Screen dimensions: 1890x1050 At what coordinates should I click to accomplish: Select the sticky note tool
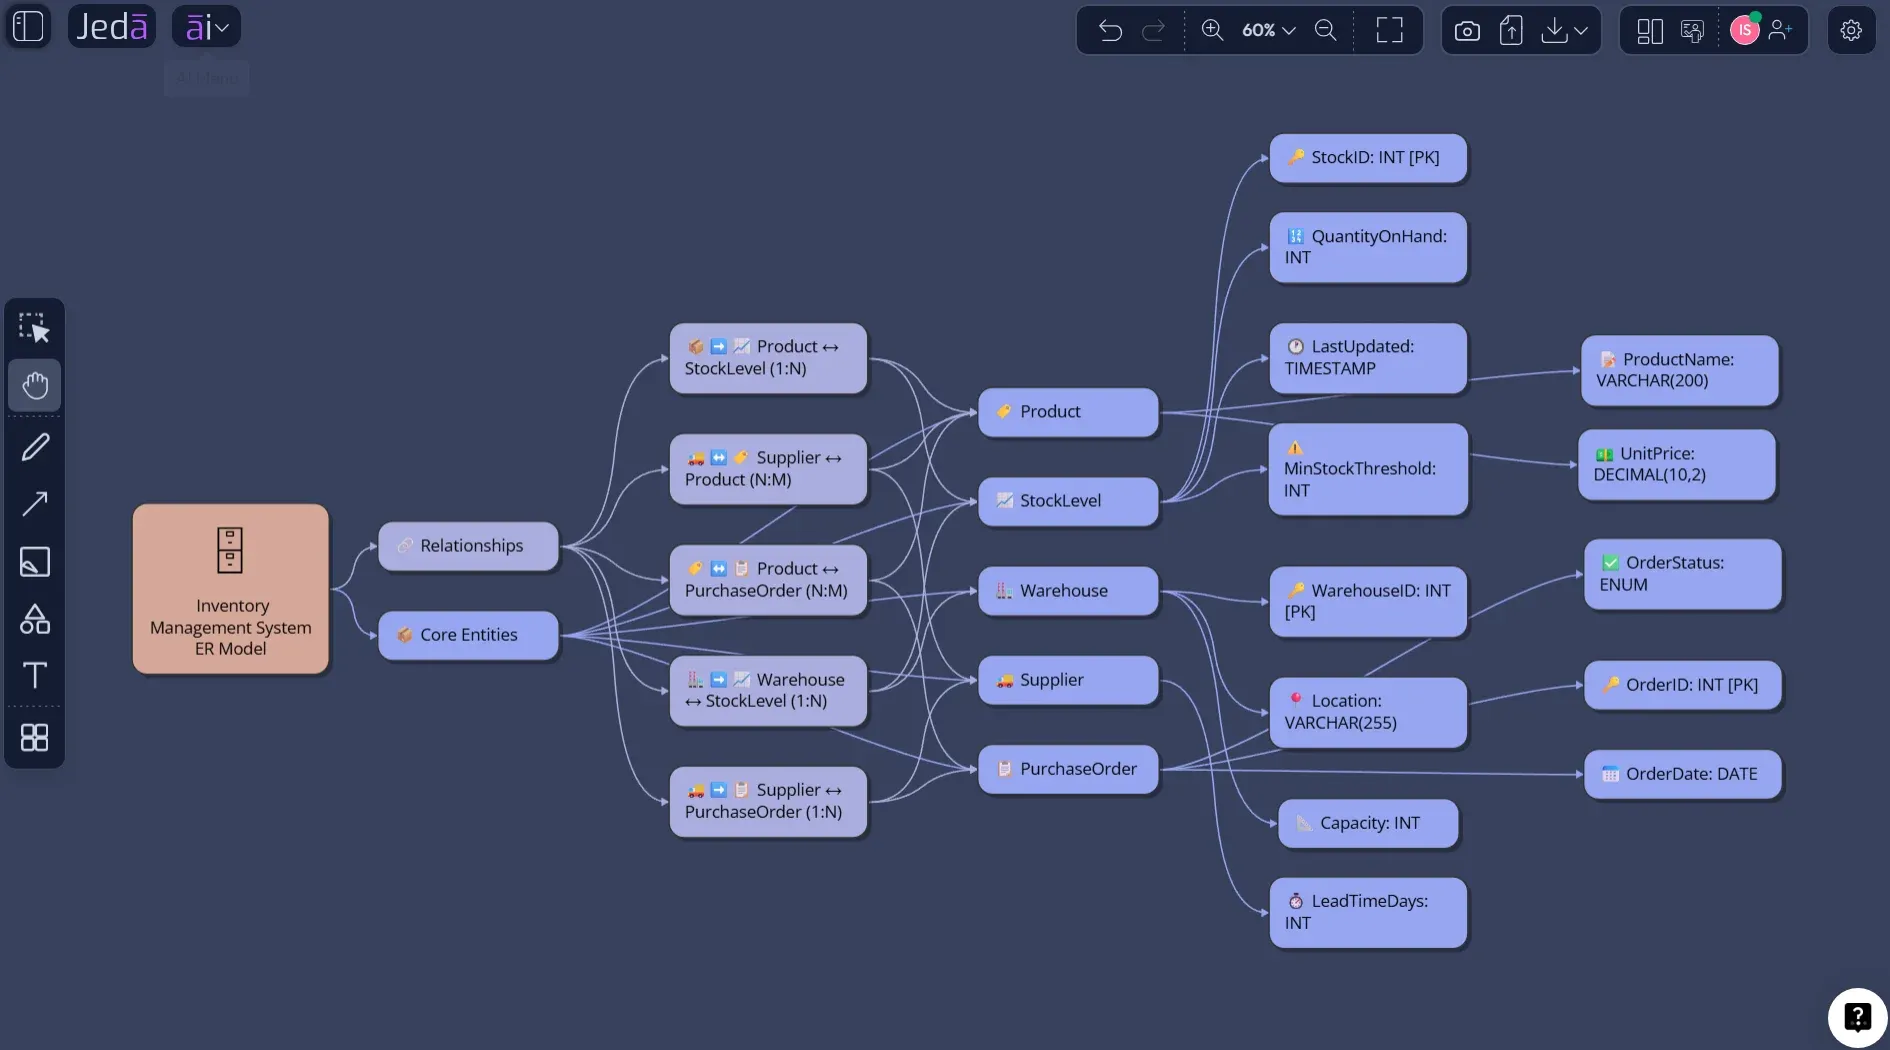pos(35,562)
